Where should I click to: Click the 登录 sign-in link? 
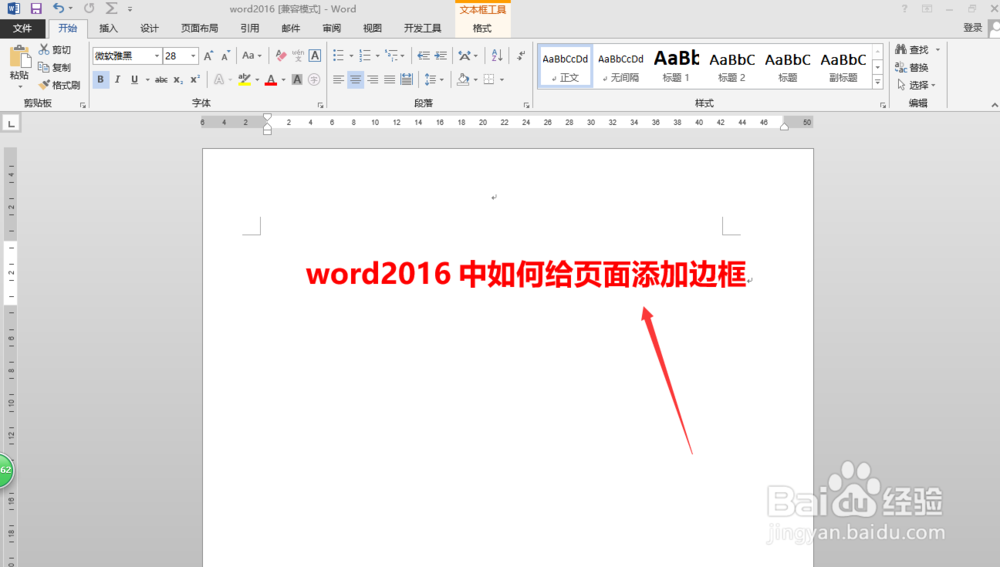tap(973, 28)
